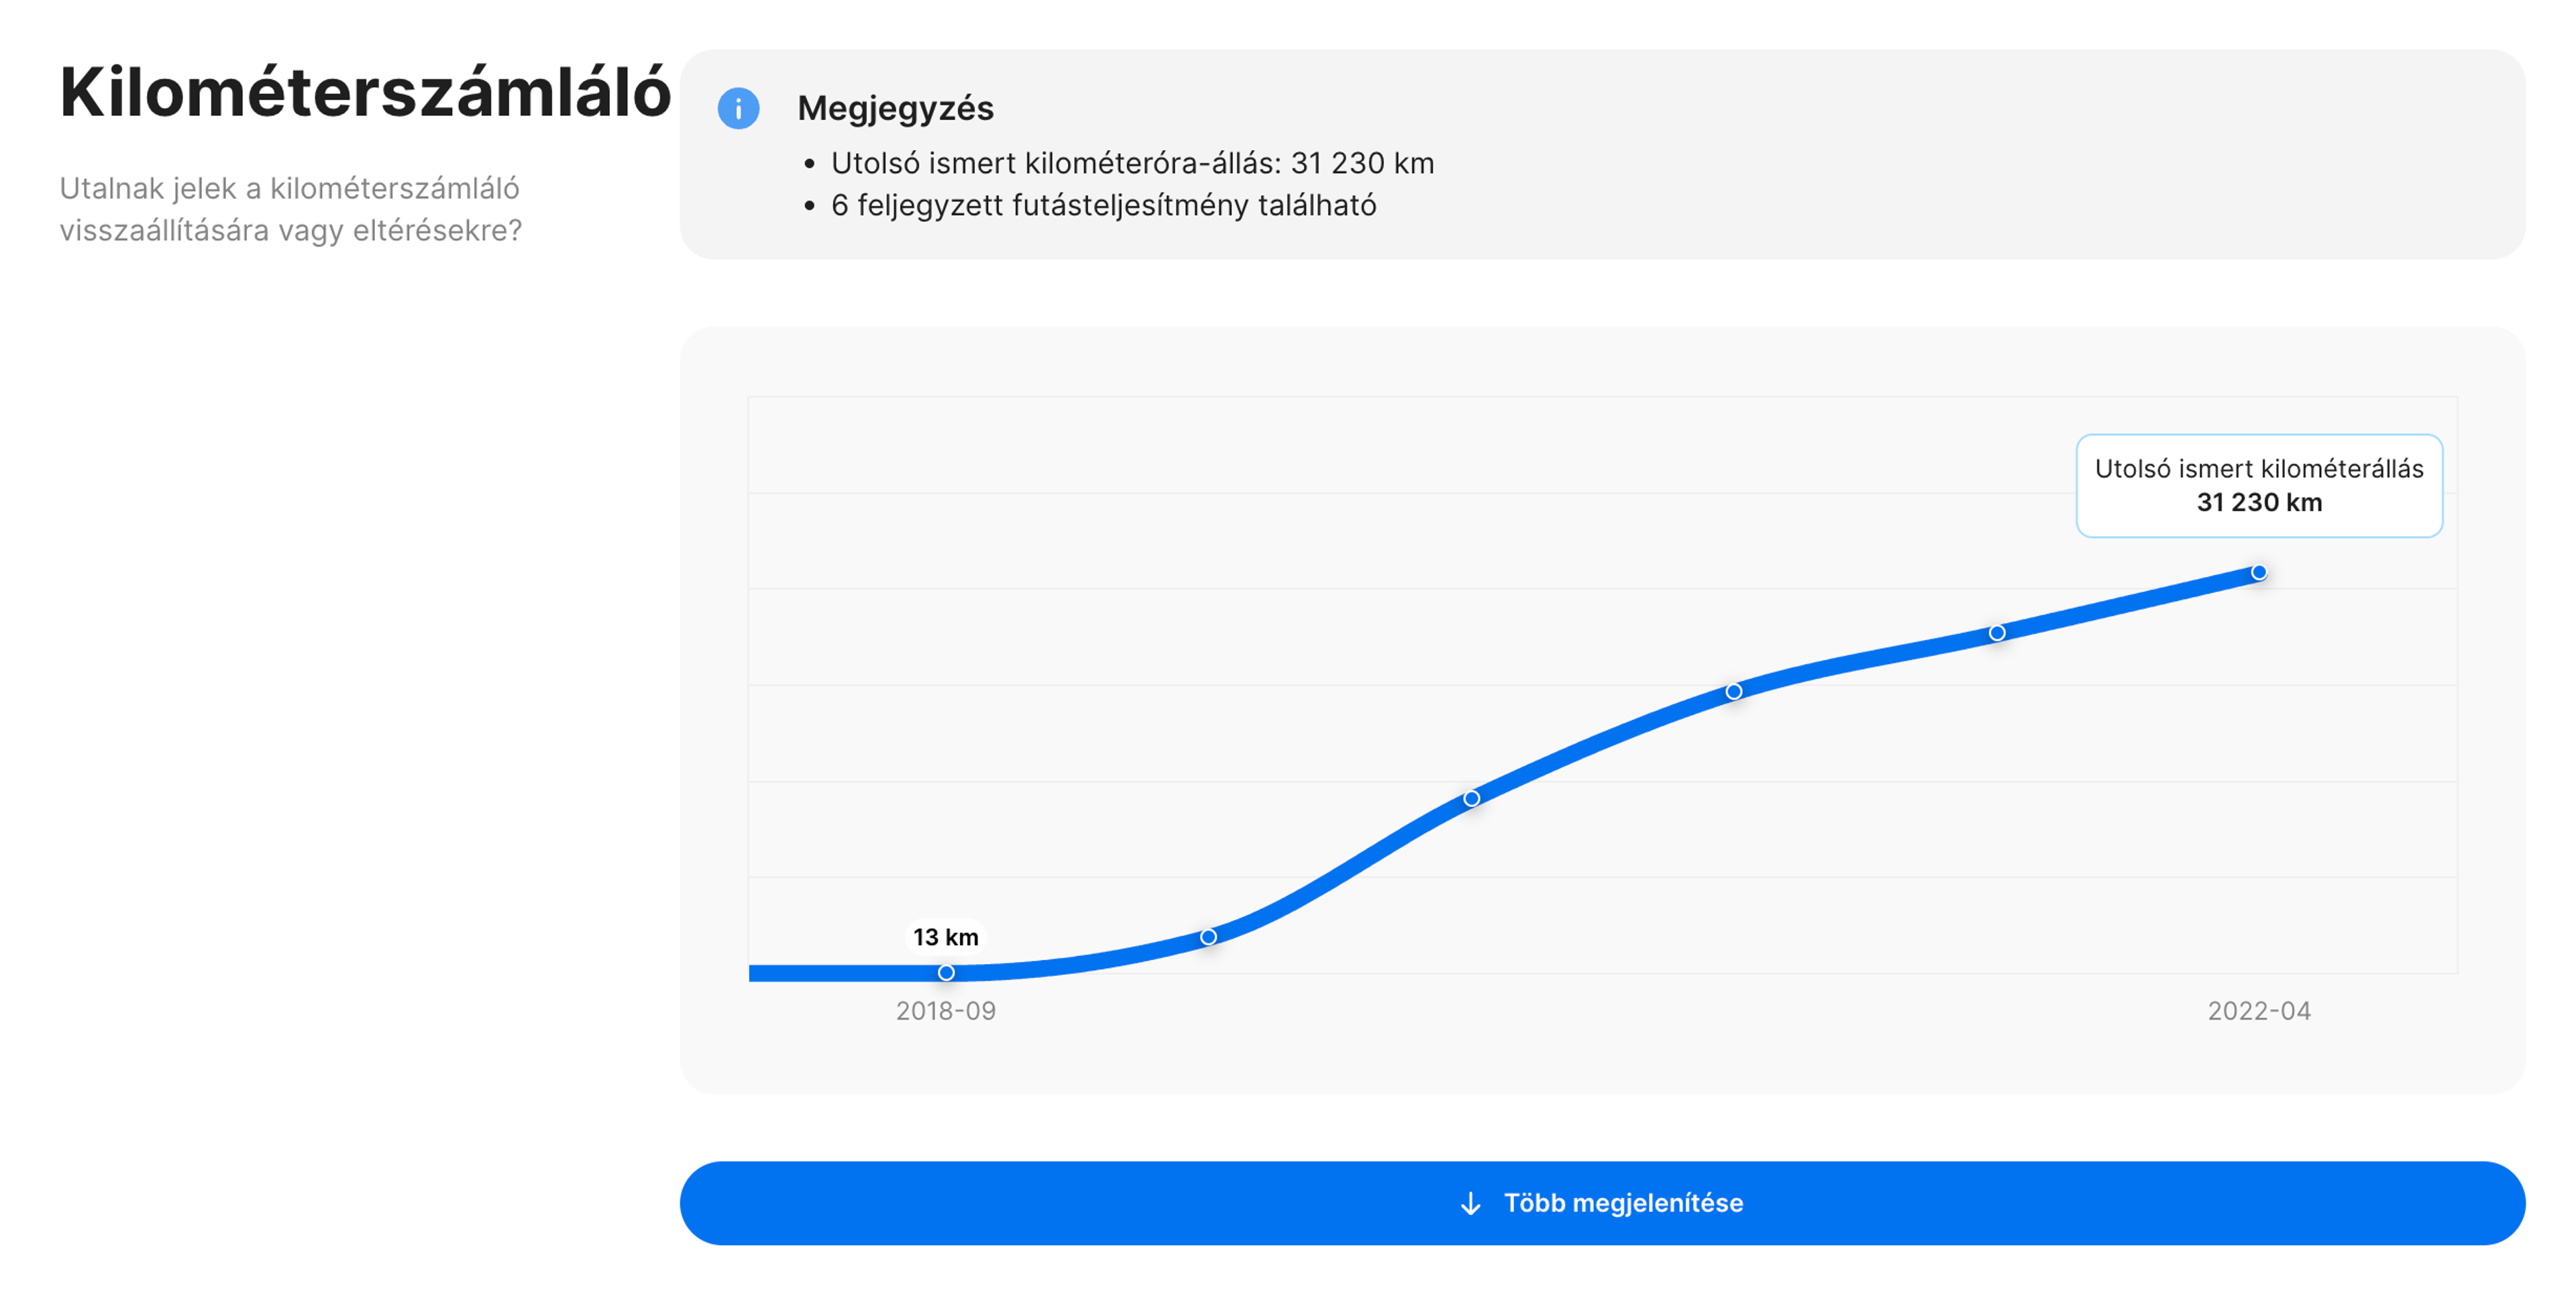Click the 13 km value label

point(945,937)
